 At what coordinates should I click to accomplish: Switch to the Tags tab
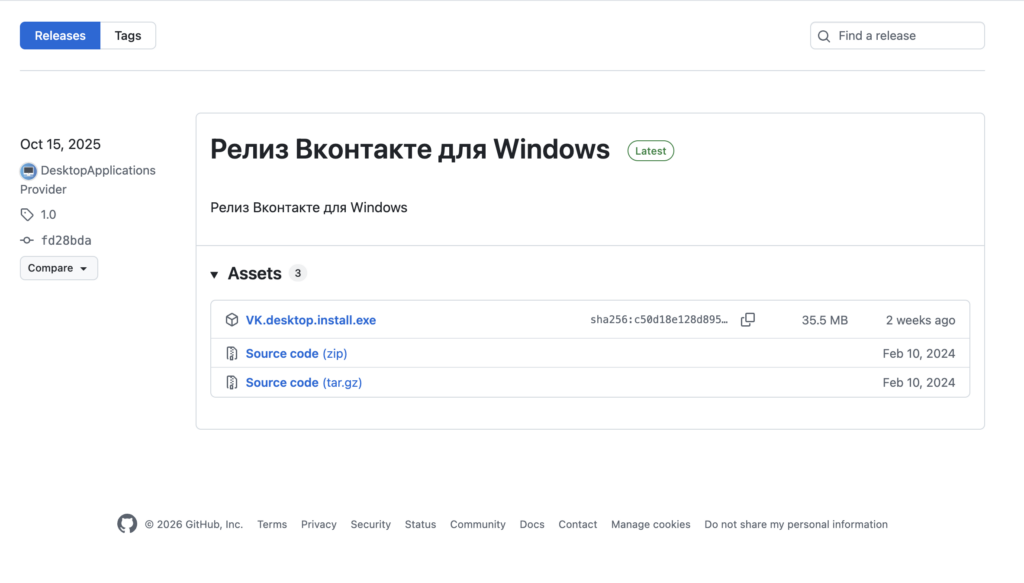[x=128, y=36]
